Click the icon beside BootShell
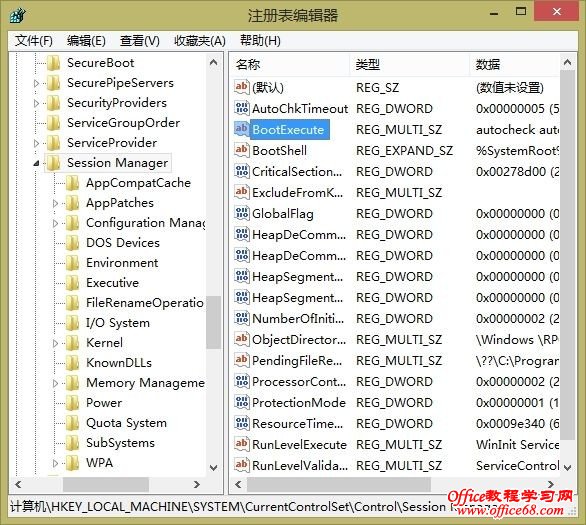 tap(241, 150)
